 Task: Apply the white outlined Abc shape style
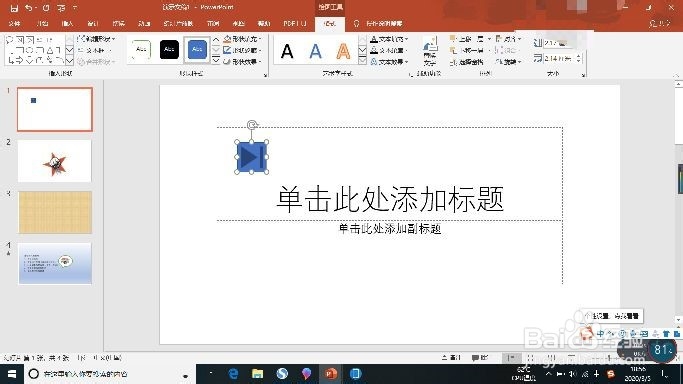coord(141,50)
